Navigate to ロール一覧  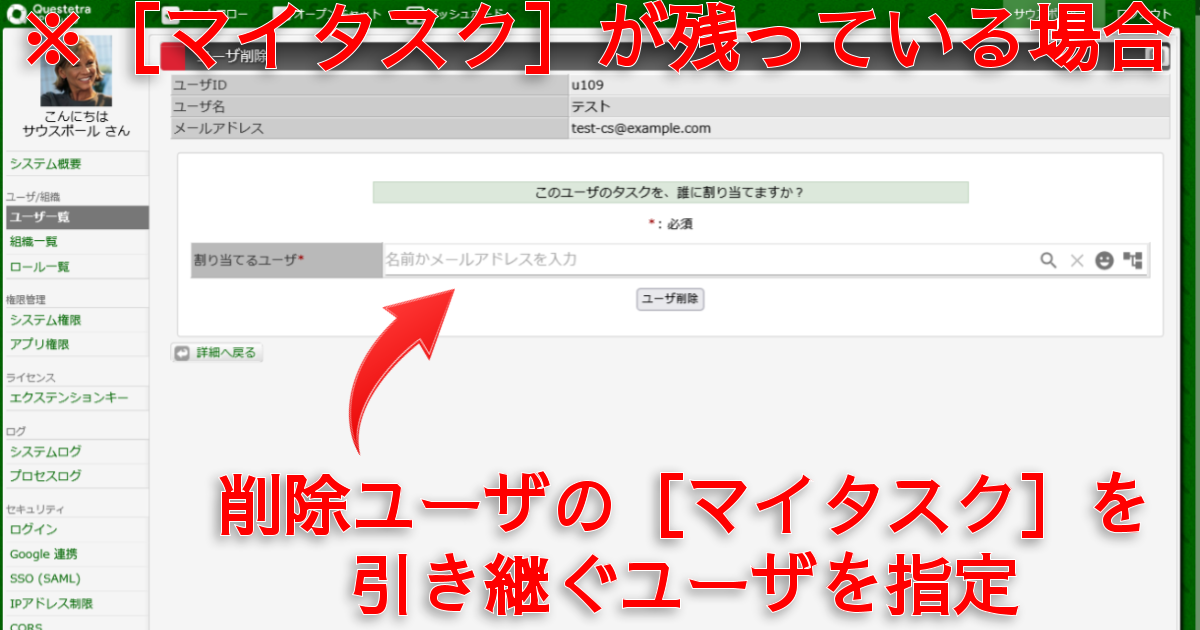(x=40, y=267)
